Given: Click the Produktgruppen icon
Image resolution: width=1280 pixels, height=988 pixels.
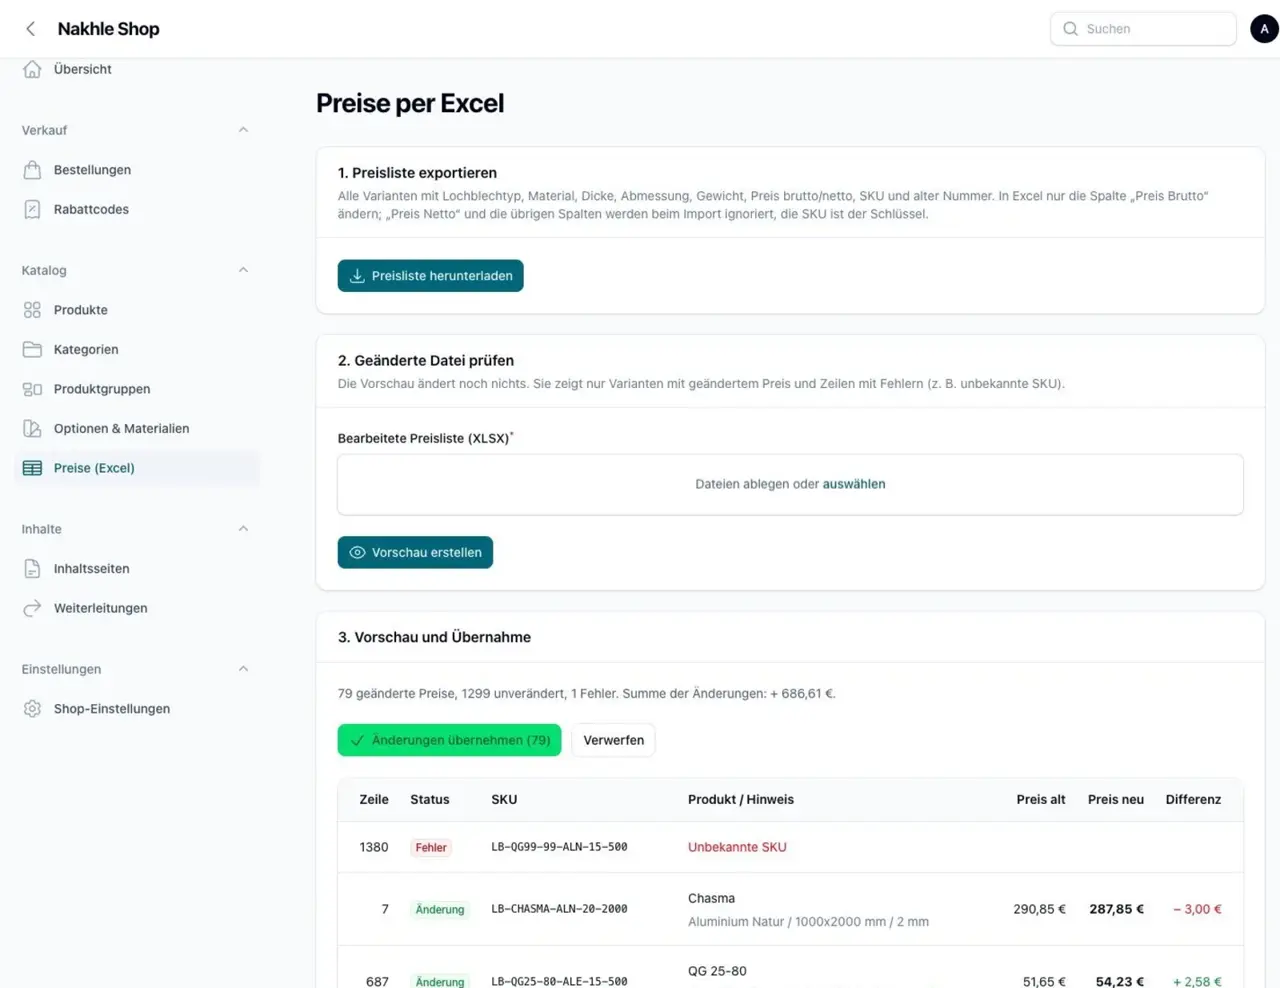Looking at the screenshot, I should pos(32,389).
